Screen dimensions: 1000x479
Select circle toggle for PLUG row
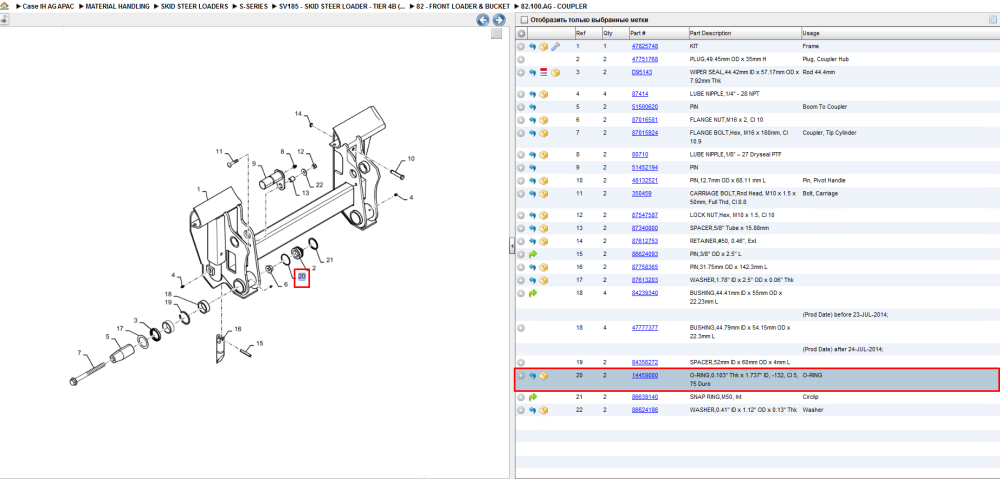[521, 59]
